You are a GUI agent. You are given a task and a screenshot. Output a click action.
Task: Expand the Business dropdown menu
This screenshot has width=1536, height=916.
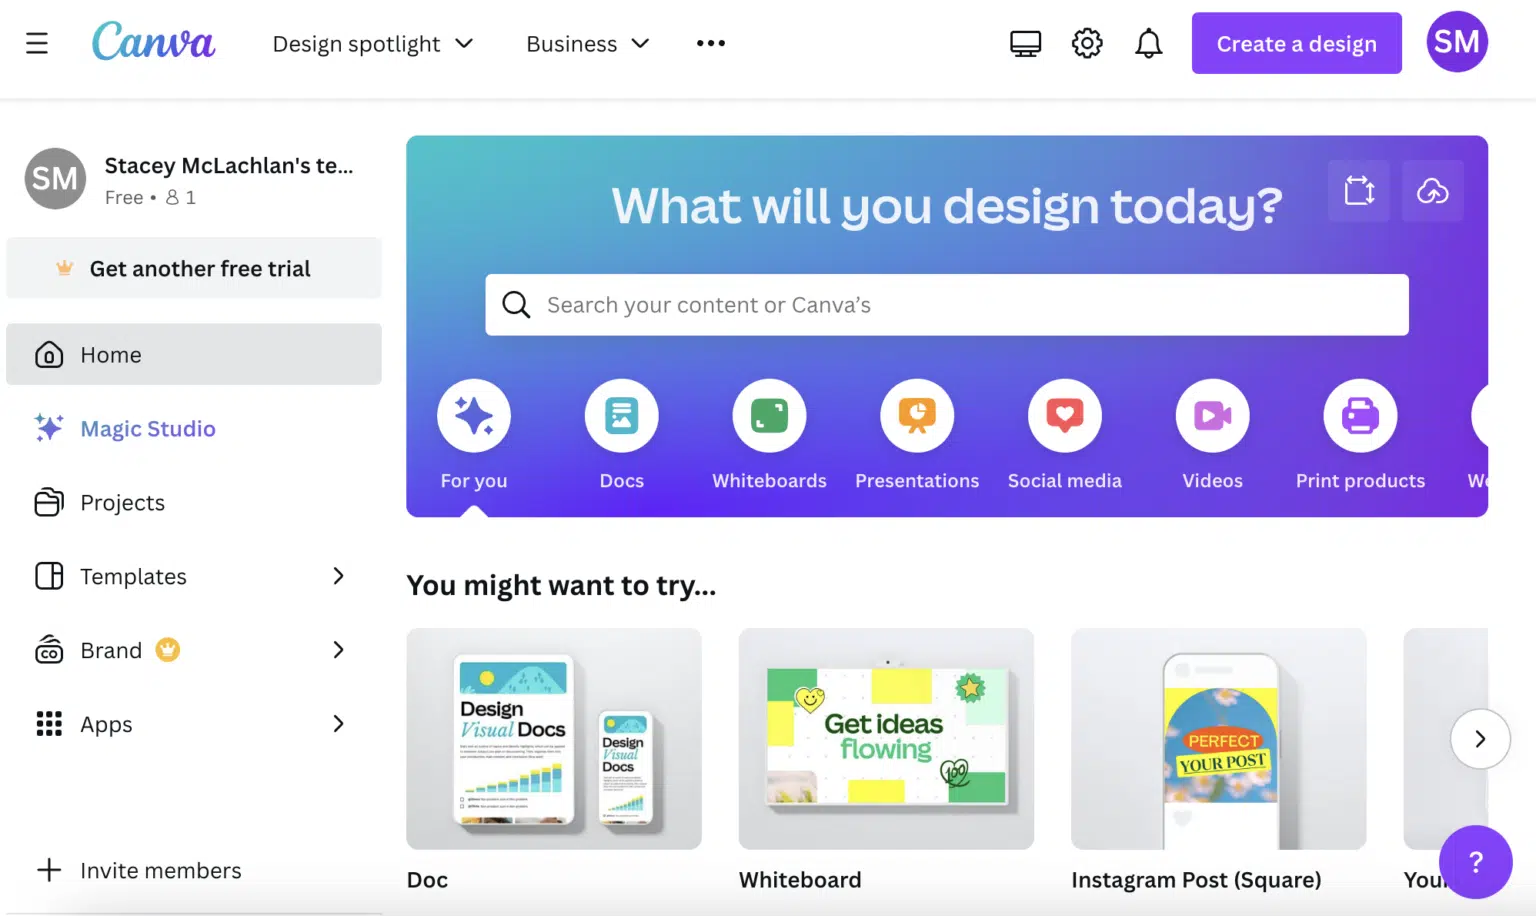587,44
